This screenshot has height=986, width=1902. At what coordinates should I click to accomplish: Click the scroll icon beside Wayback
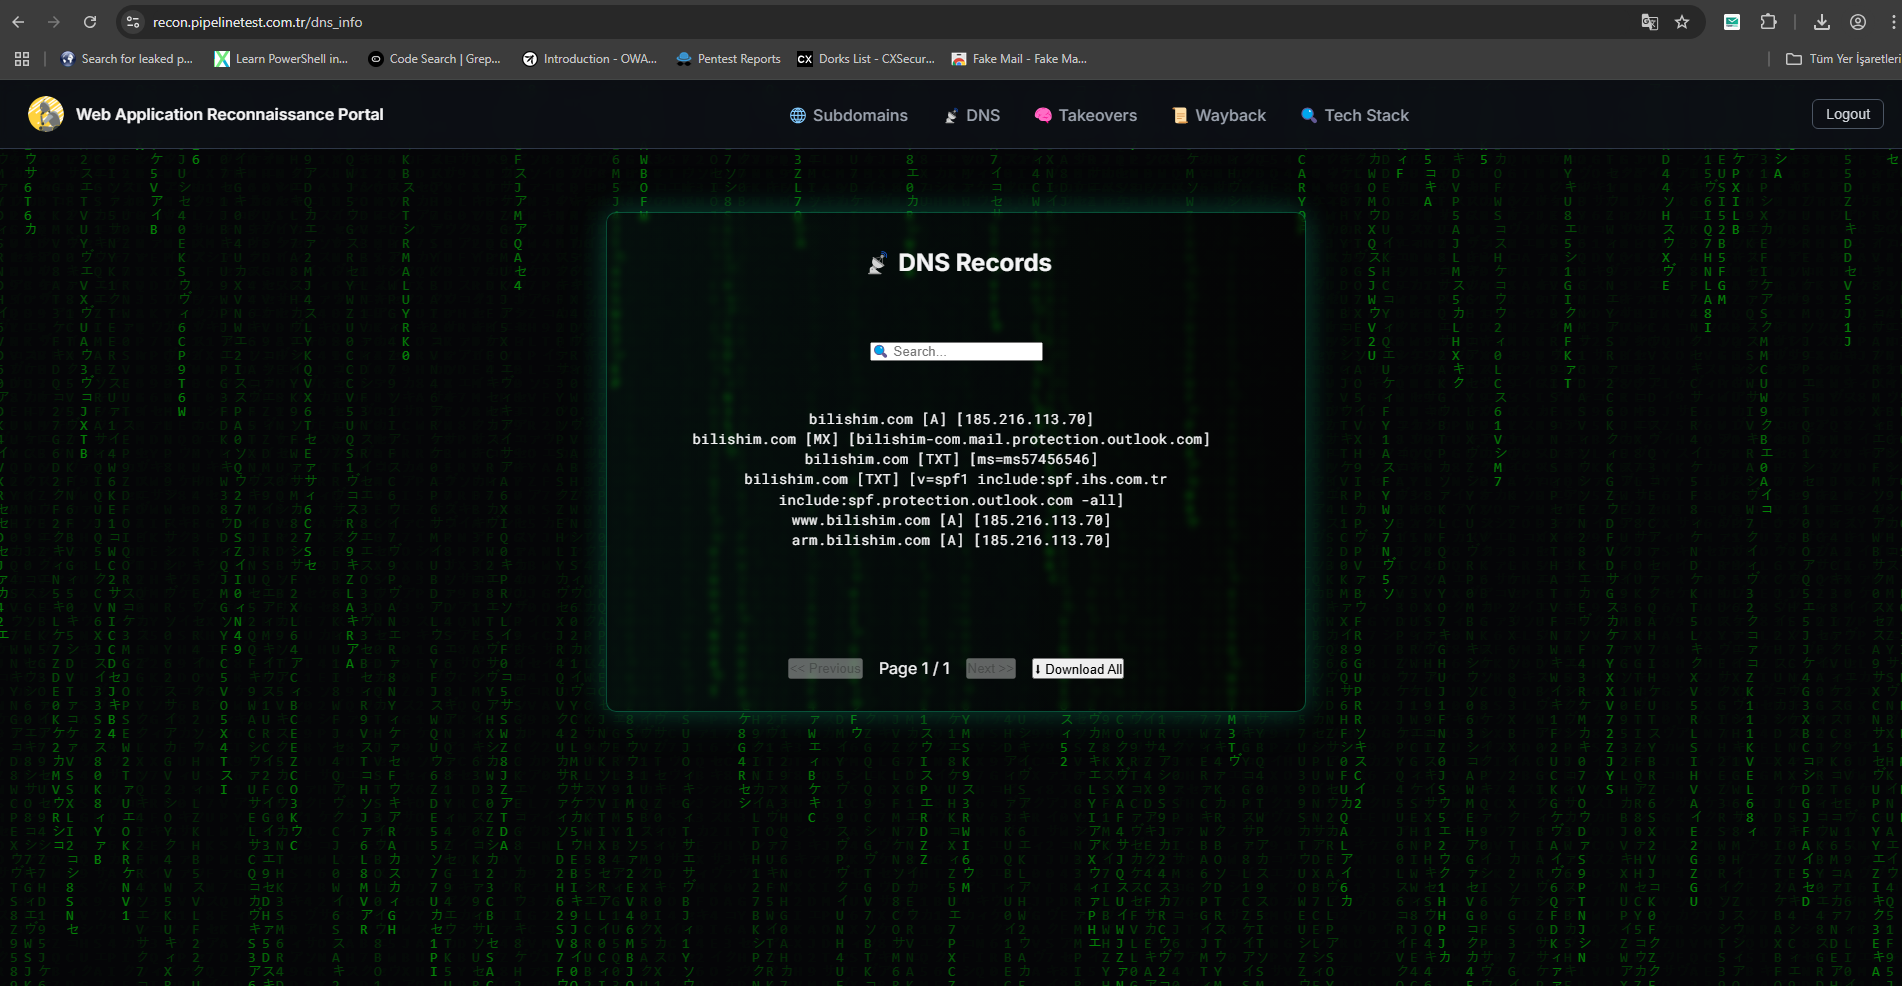tap(1180, 115)
